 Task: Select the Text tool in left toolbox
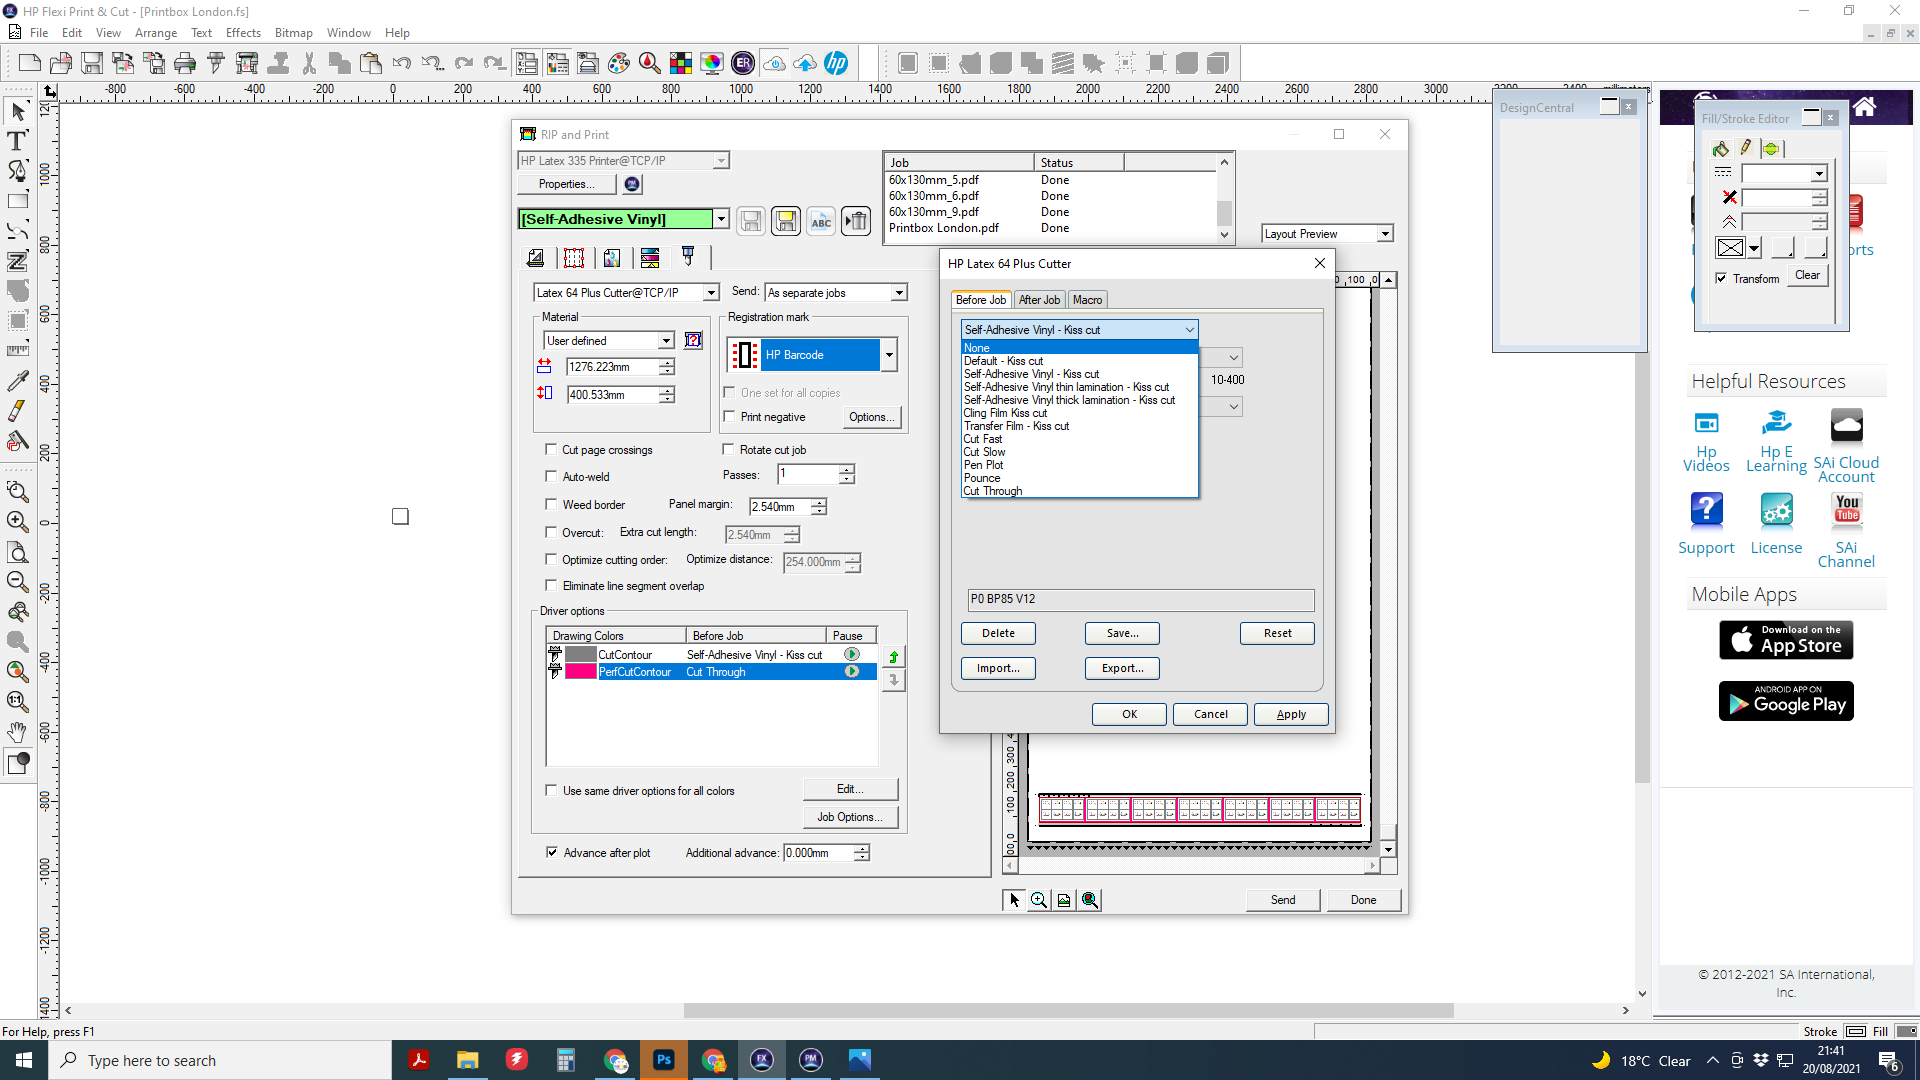(x=17, y=141)
